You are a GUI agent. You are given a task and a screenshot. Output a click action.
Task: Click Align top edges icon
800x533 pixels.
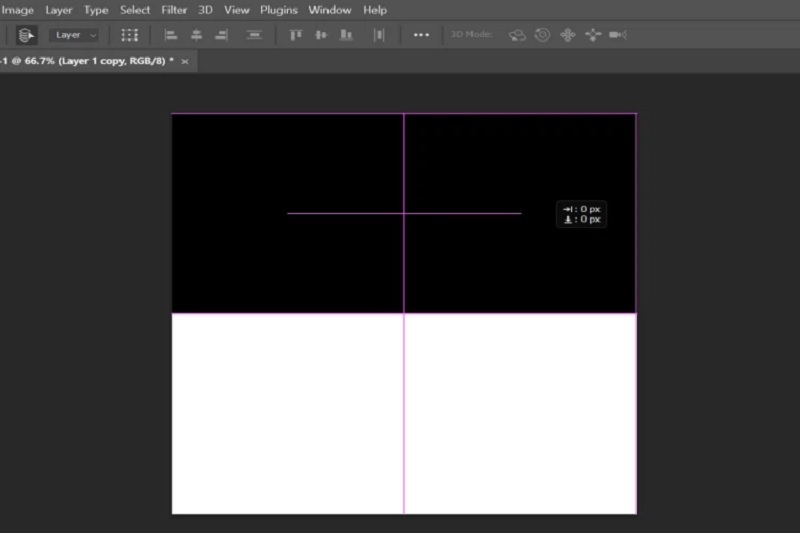[x=296, y=35]
